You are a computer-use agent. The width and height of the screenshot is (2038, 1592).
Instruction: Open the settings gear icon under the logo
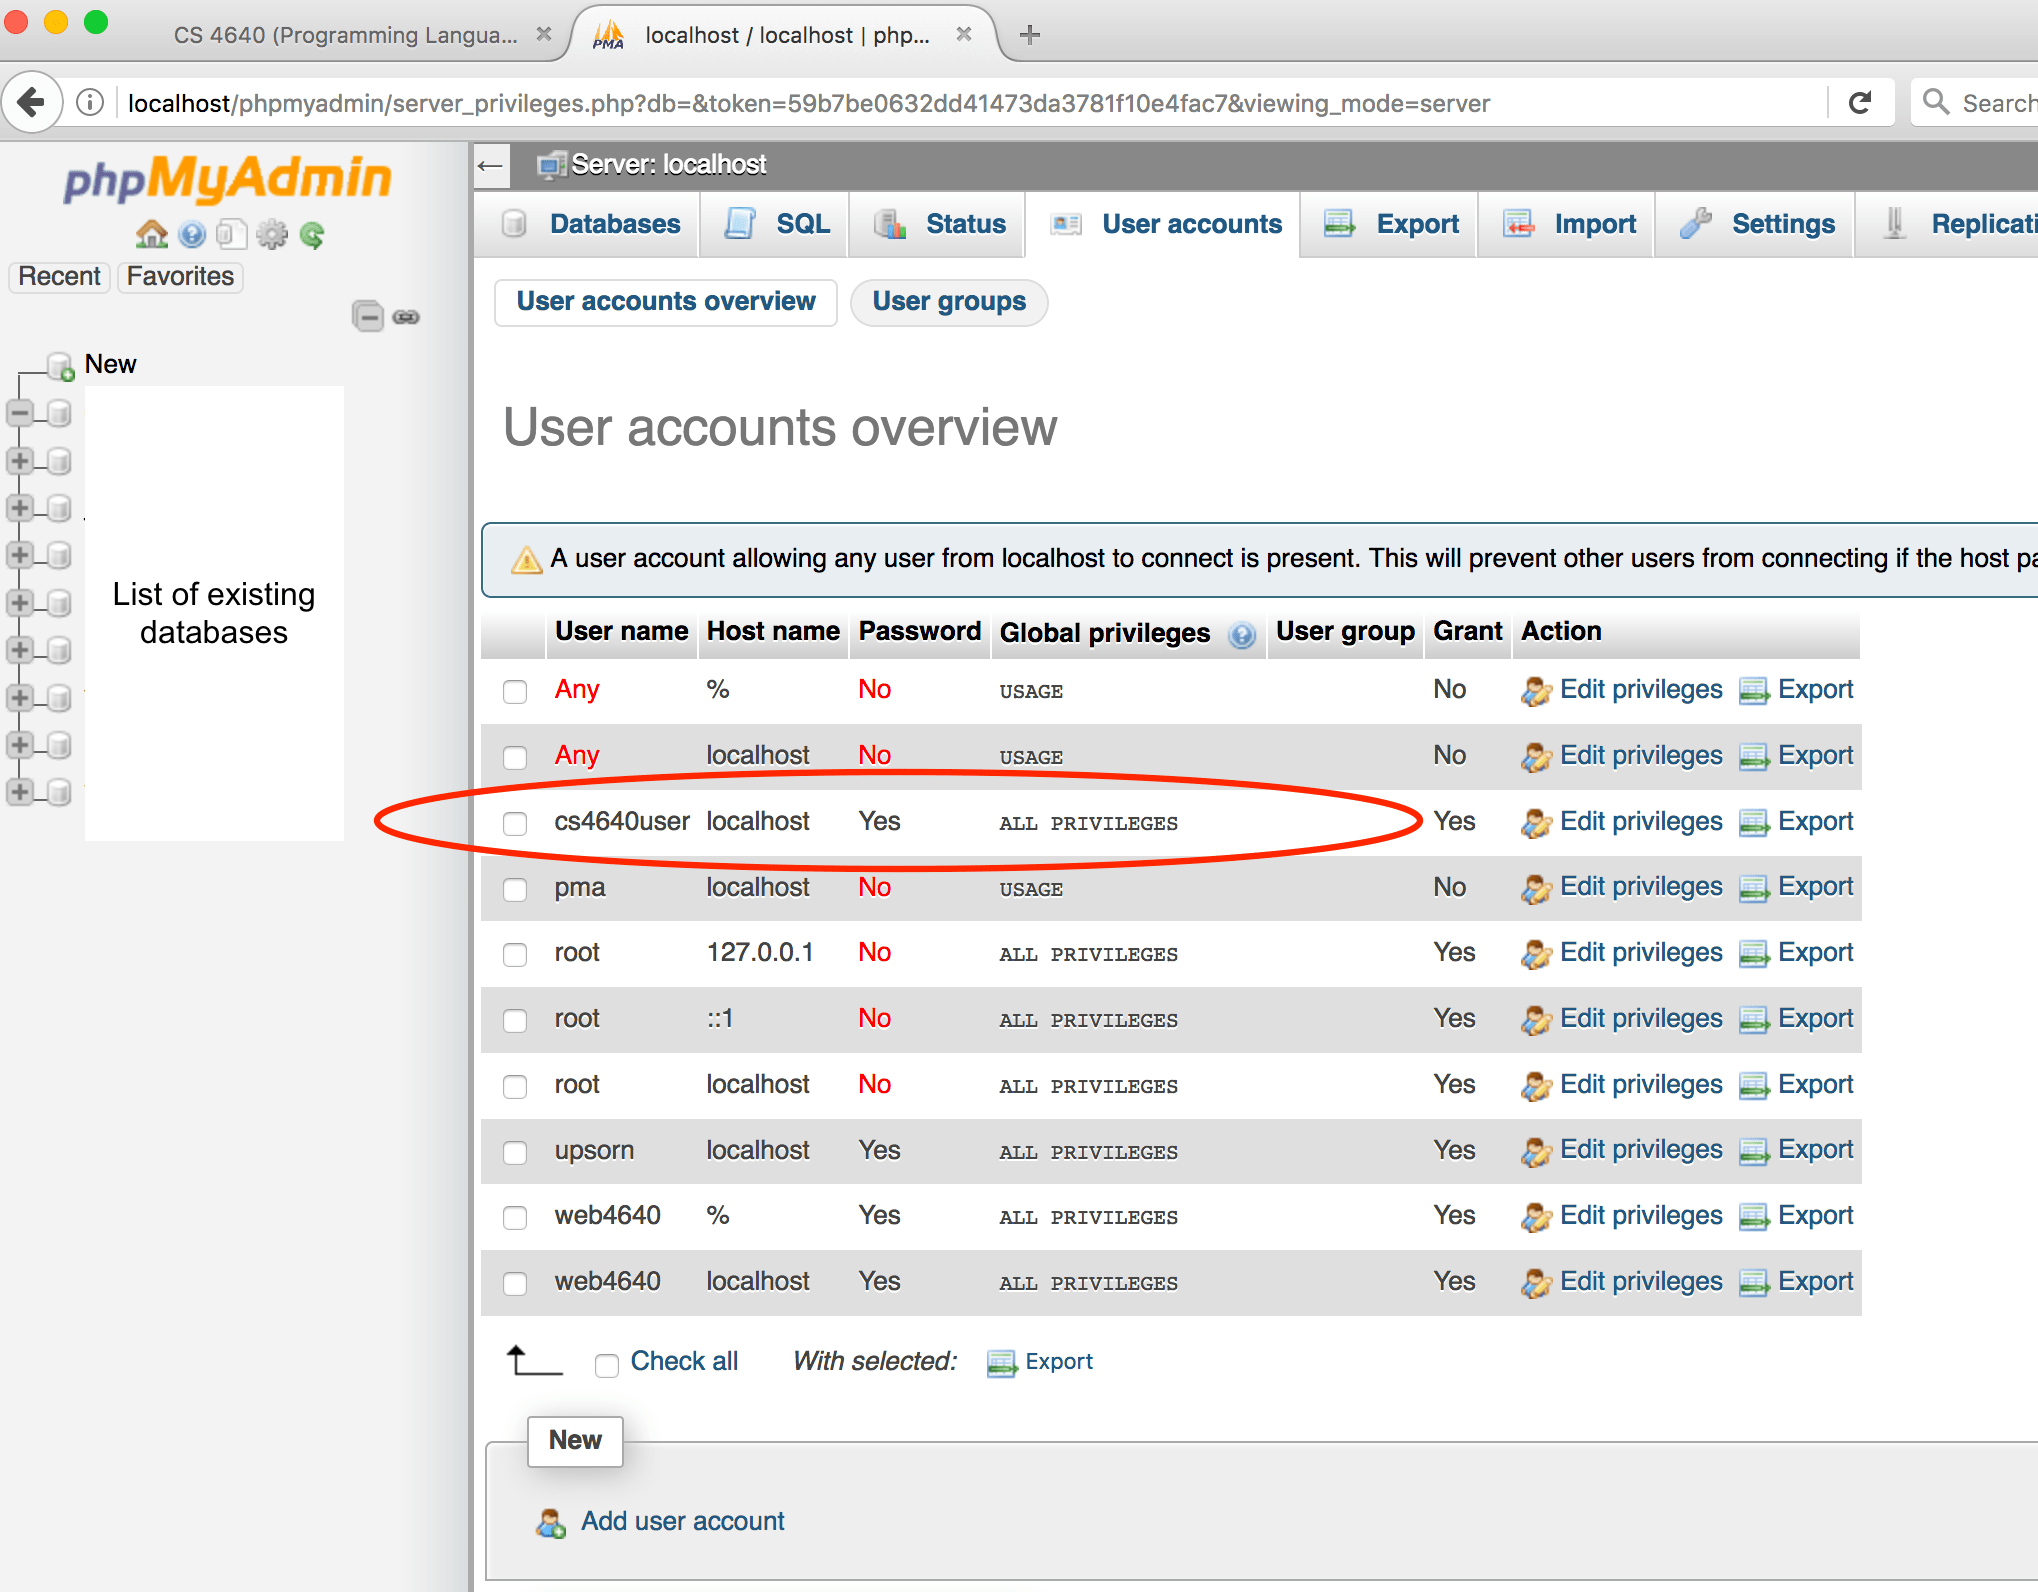(x=272, y=233)
